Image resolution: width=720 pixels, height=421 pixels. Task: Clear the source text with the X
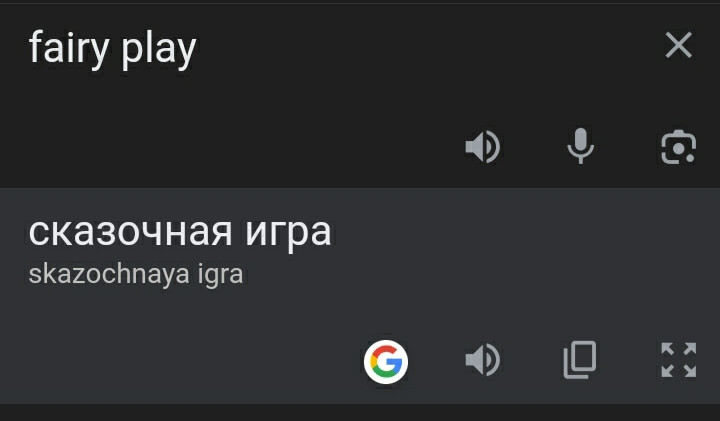click(678, 45)
